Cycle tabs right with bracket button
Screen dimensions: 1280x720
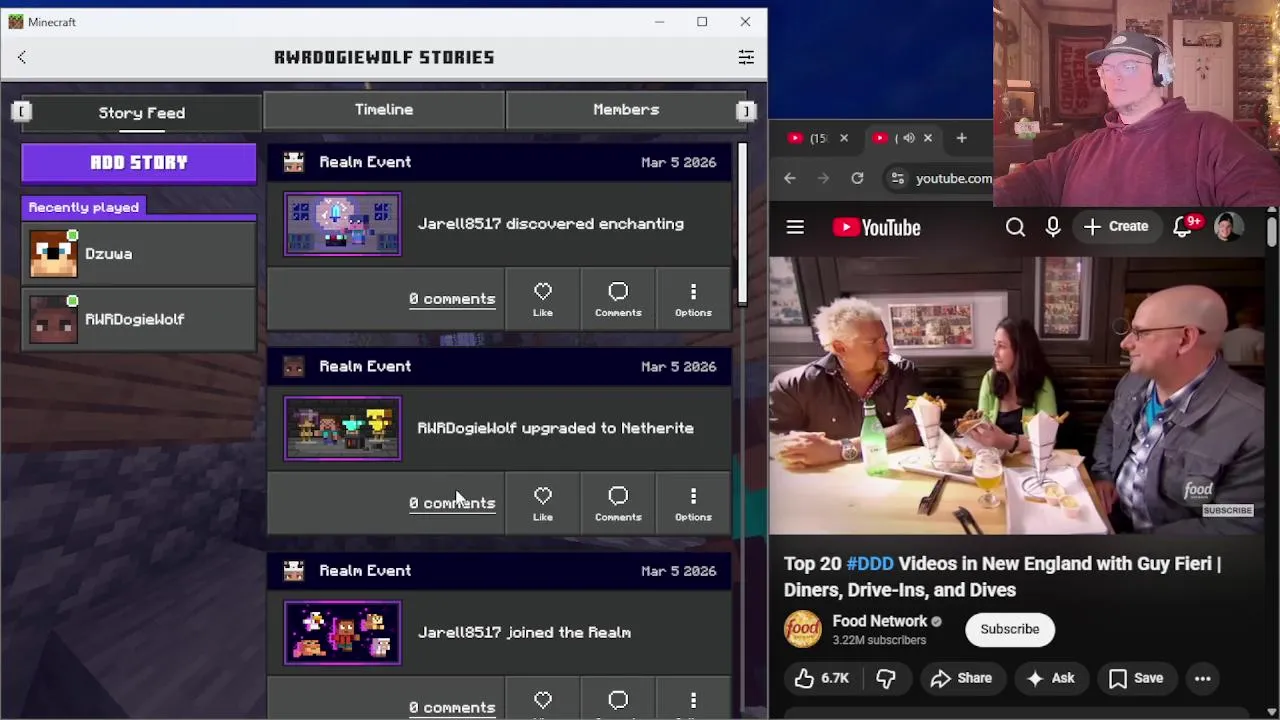click(746, 111)
